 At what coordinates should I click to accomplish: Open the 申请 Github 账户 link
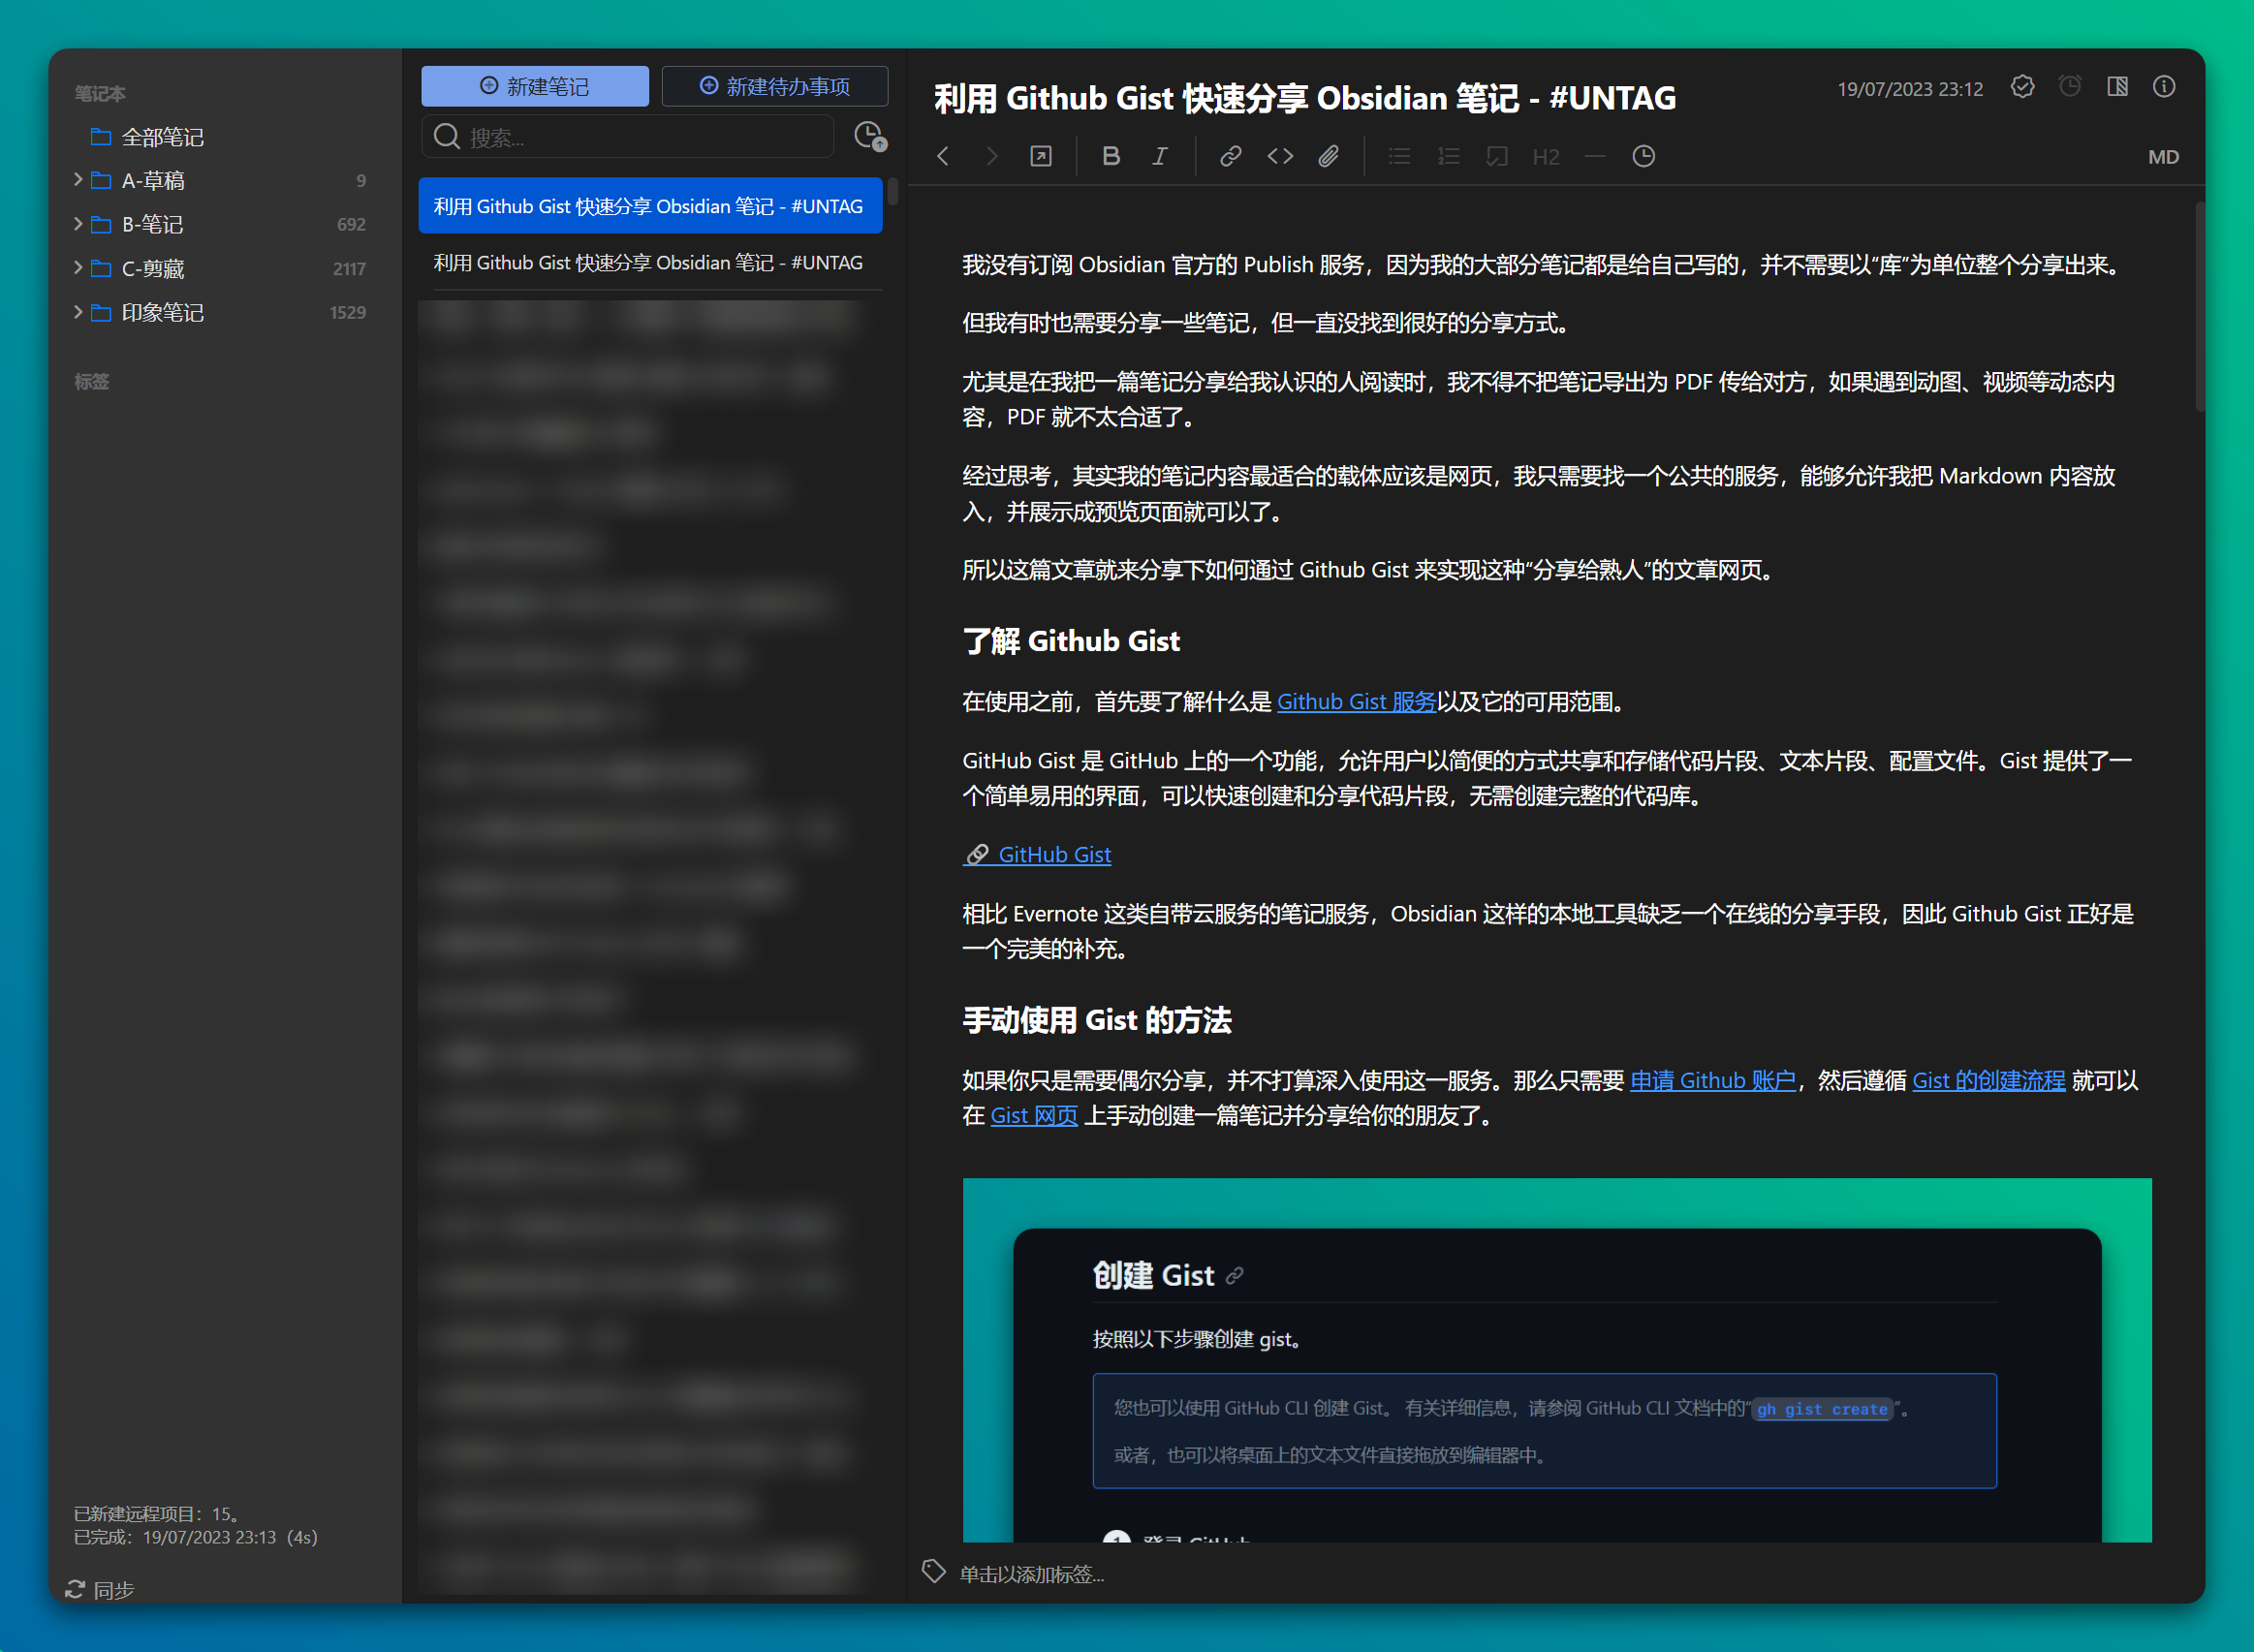coord(1713,1081)
